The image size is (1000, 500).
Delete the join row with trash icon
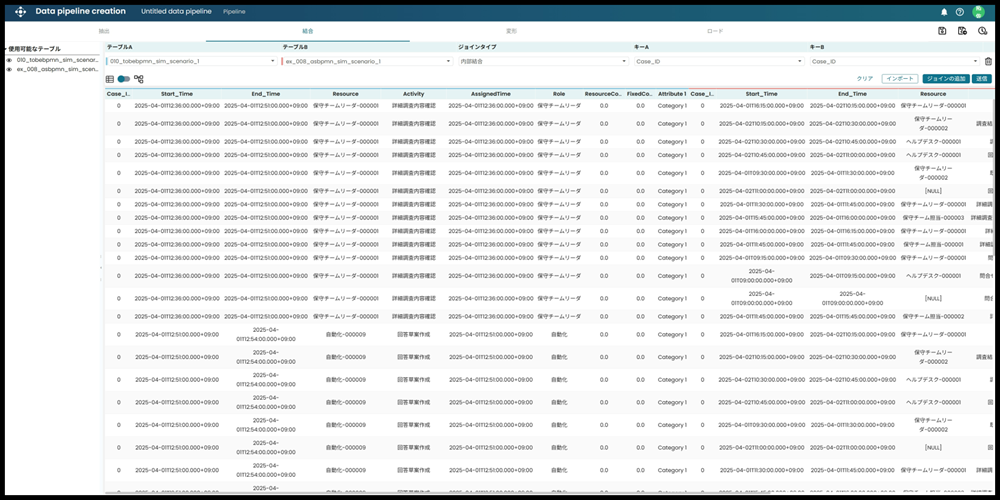click(988, 61)
